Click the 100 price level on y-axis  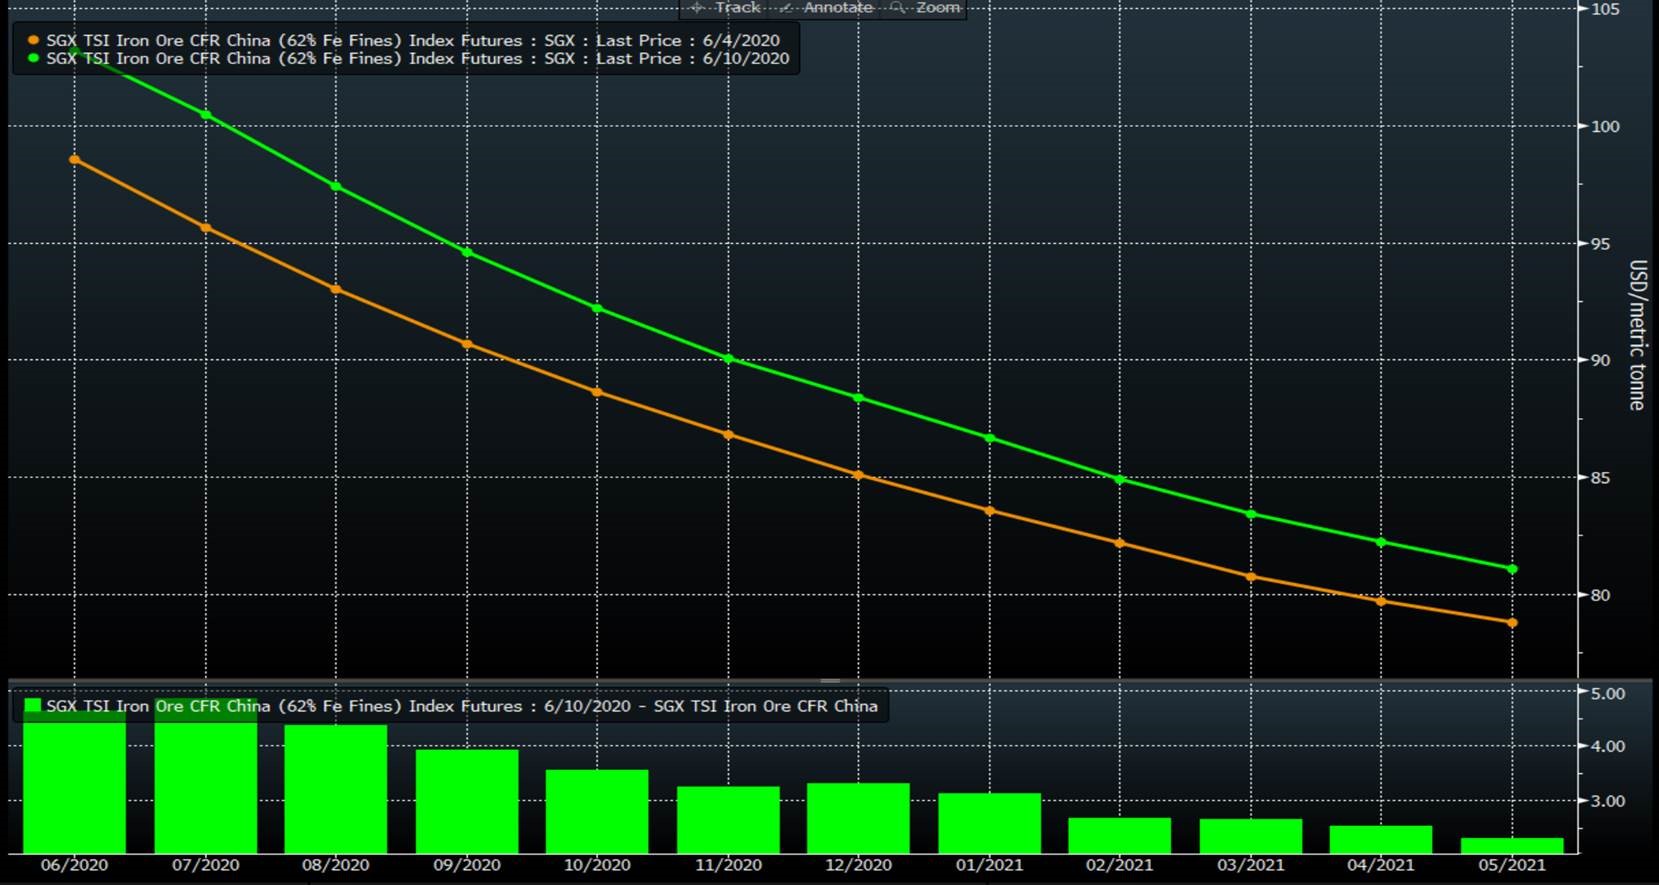click(1605, 126)
